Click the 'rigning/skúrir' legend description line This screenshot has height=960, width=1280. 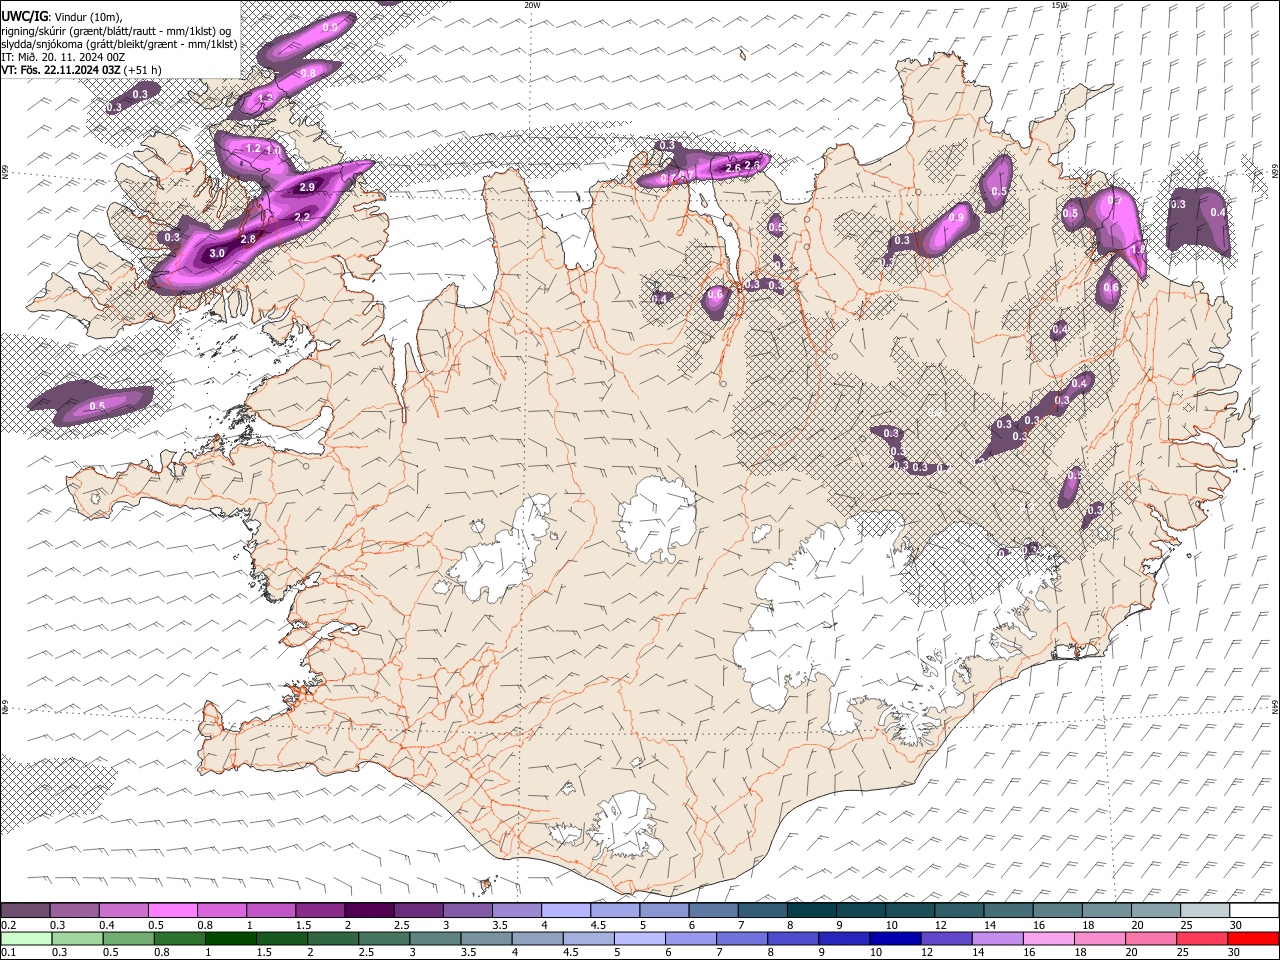117,30
